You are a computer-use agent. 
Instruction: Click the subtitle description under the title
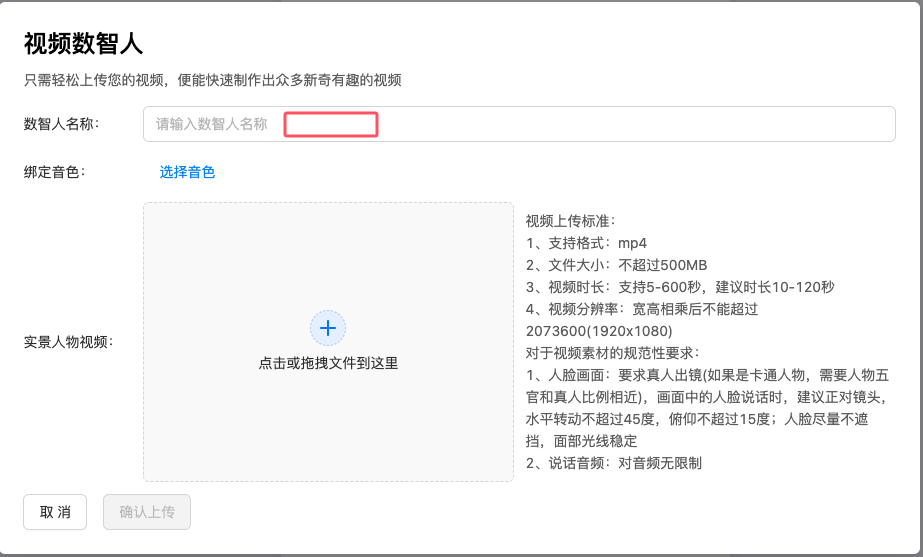click(212, 80)
